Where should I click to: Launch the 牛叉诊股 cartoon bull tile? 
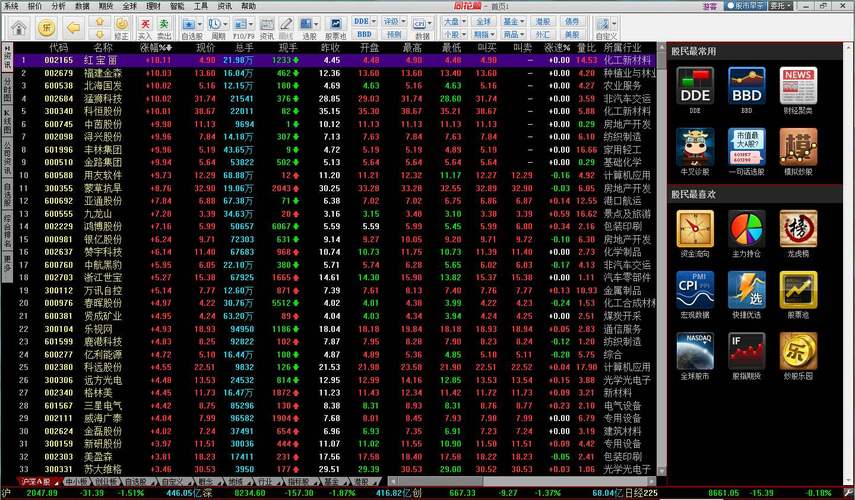[x=695, y=147]
